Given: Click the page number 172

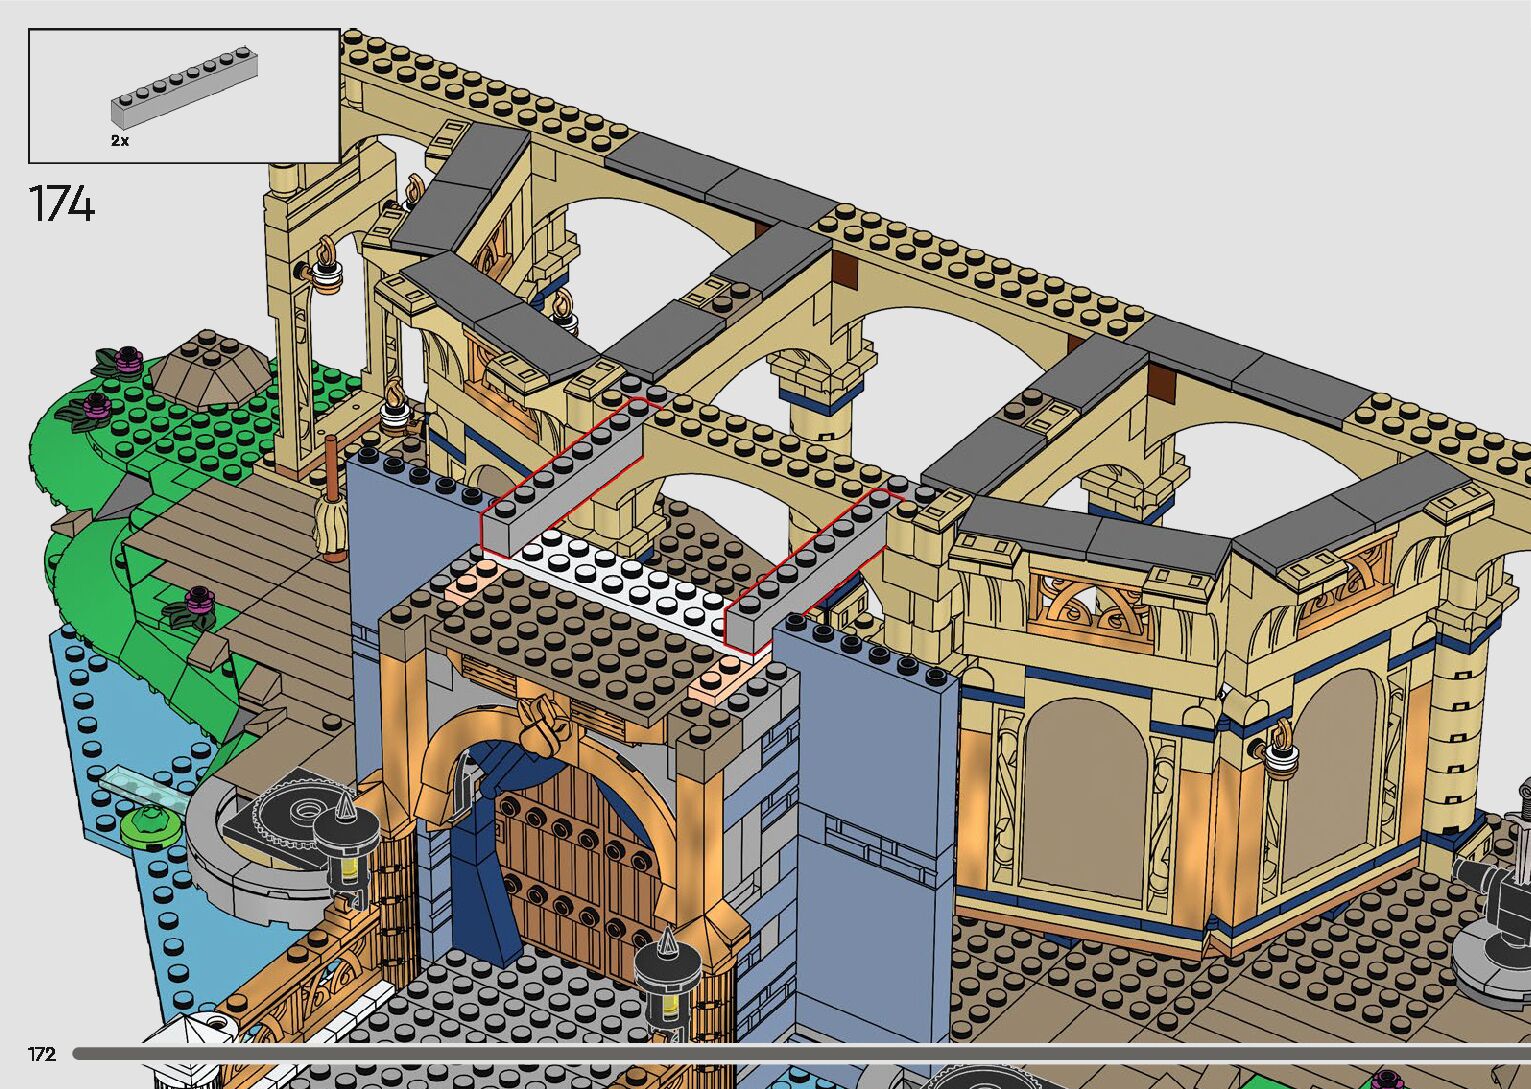Looking at the screenshot, I should pyautogui.click(x=42, y=1053).
